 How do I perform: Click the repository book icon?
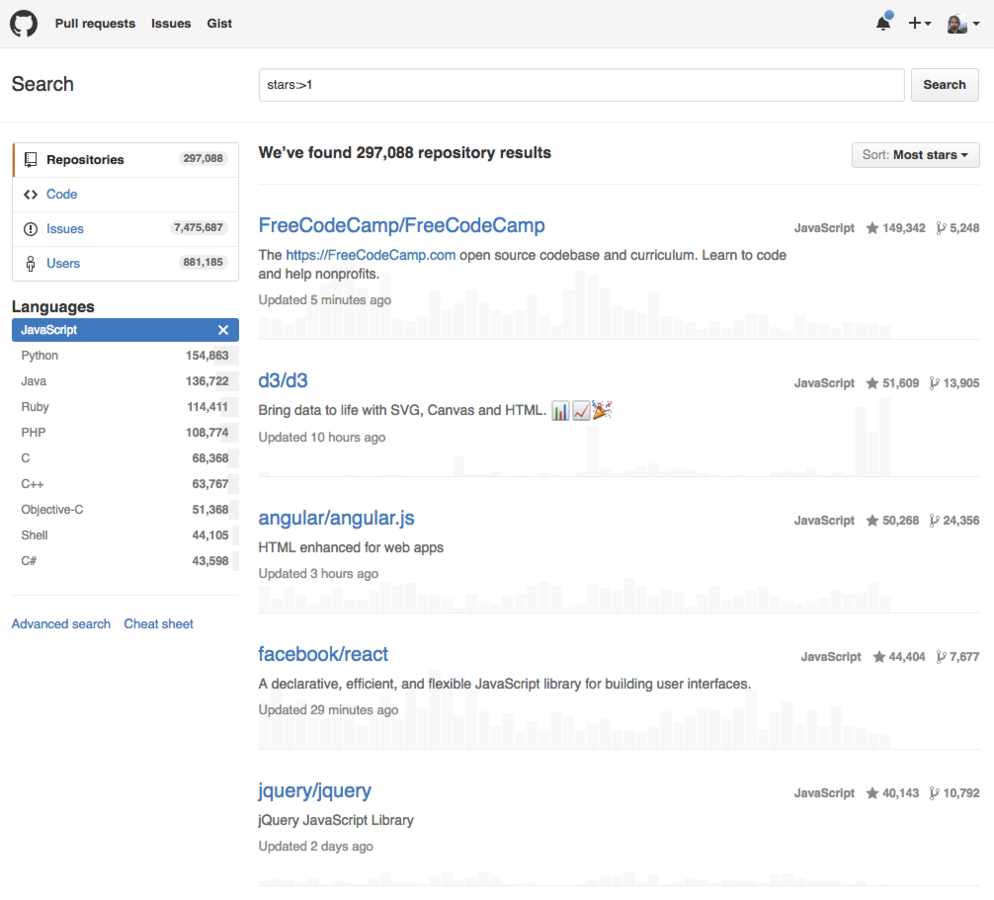30,160
